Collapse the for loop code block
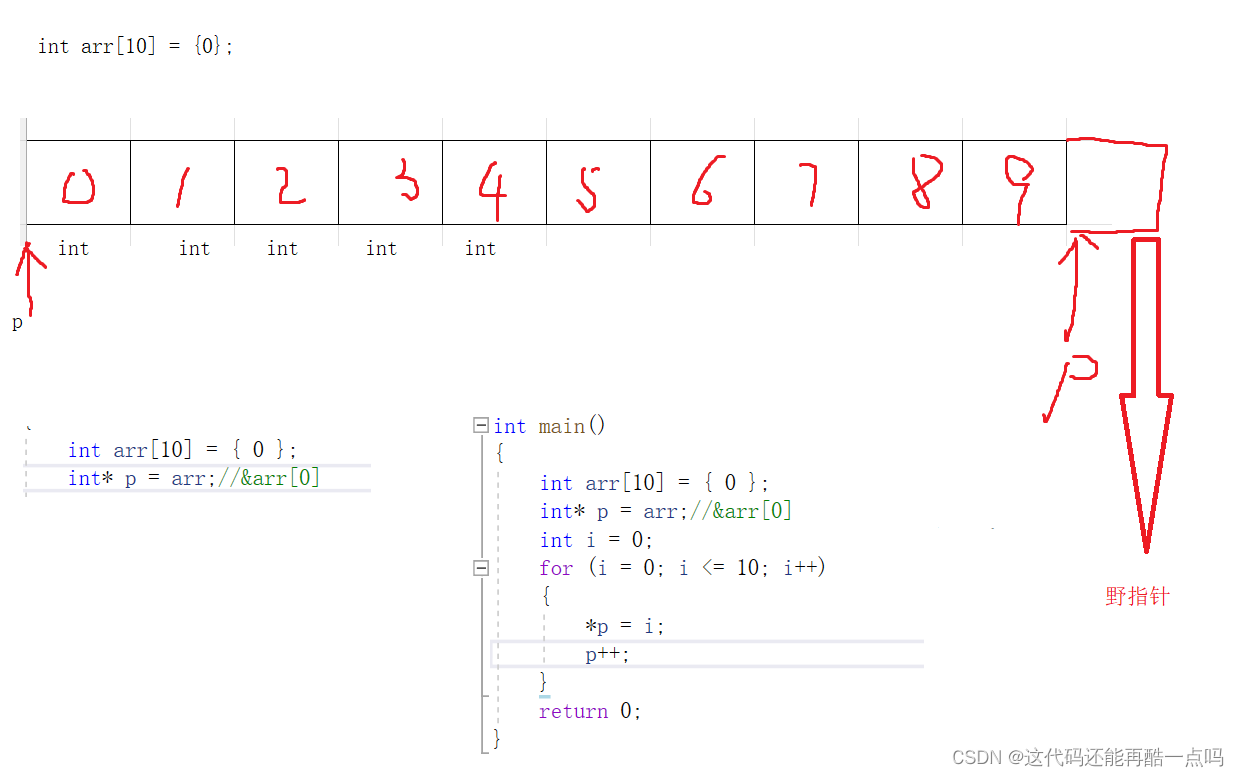Viewport: 1239px width, 777px height. coord(481,568)
